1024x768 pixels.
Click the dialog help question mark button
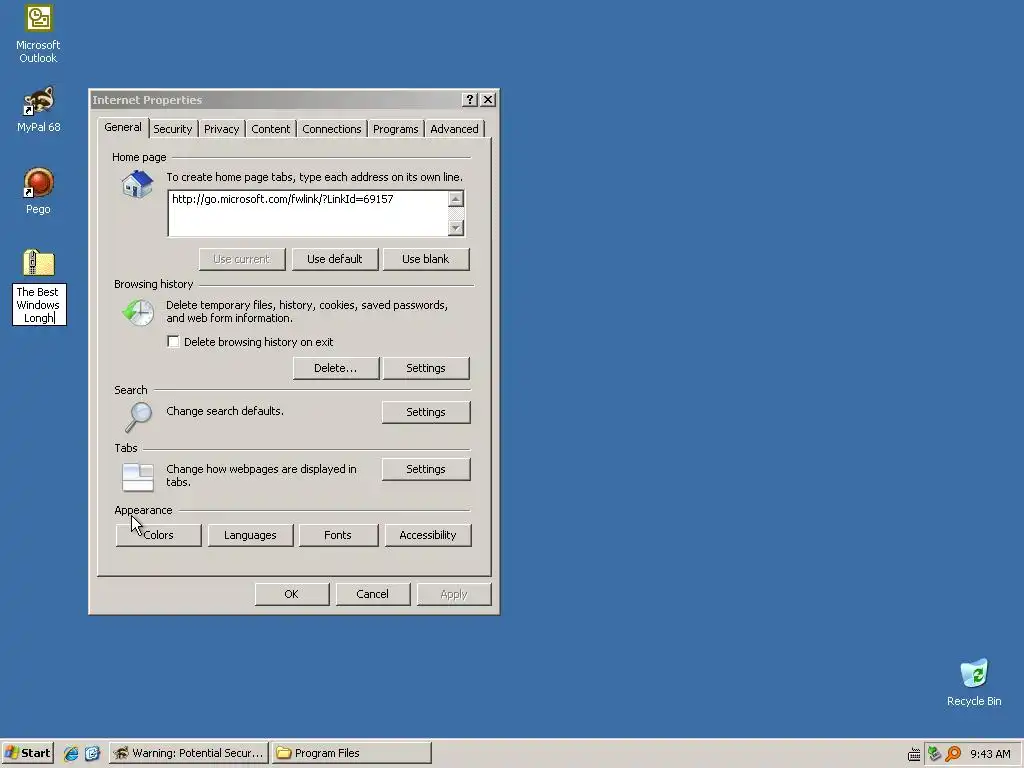(470, 99)
